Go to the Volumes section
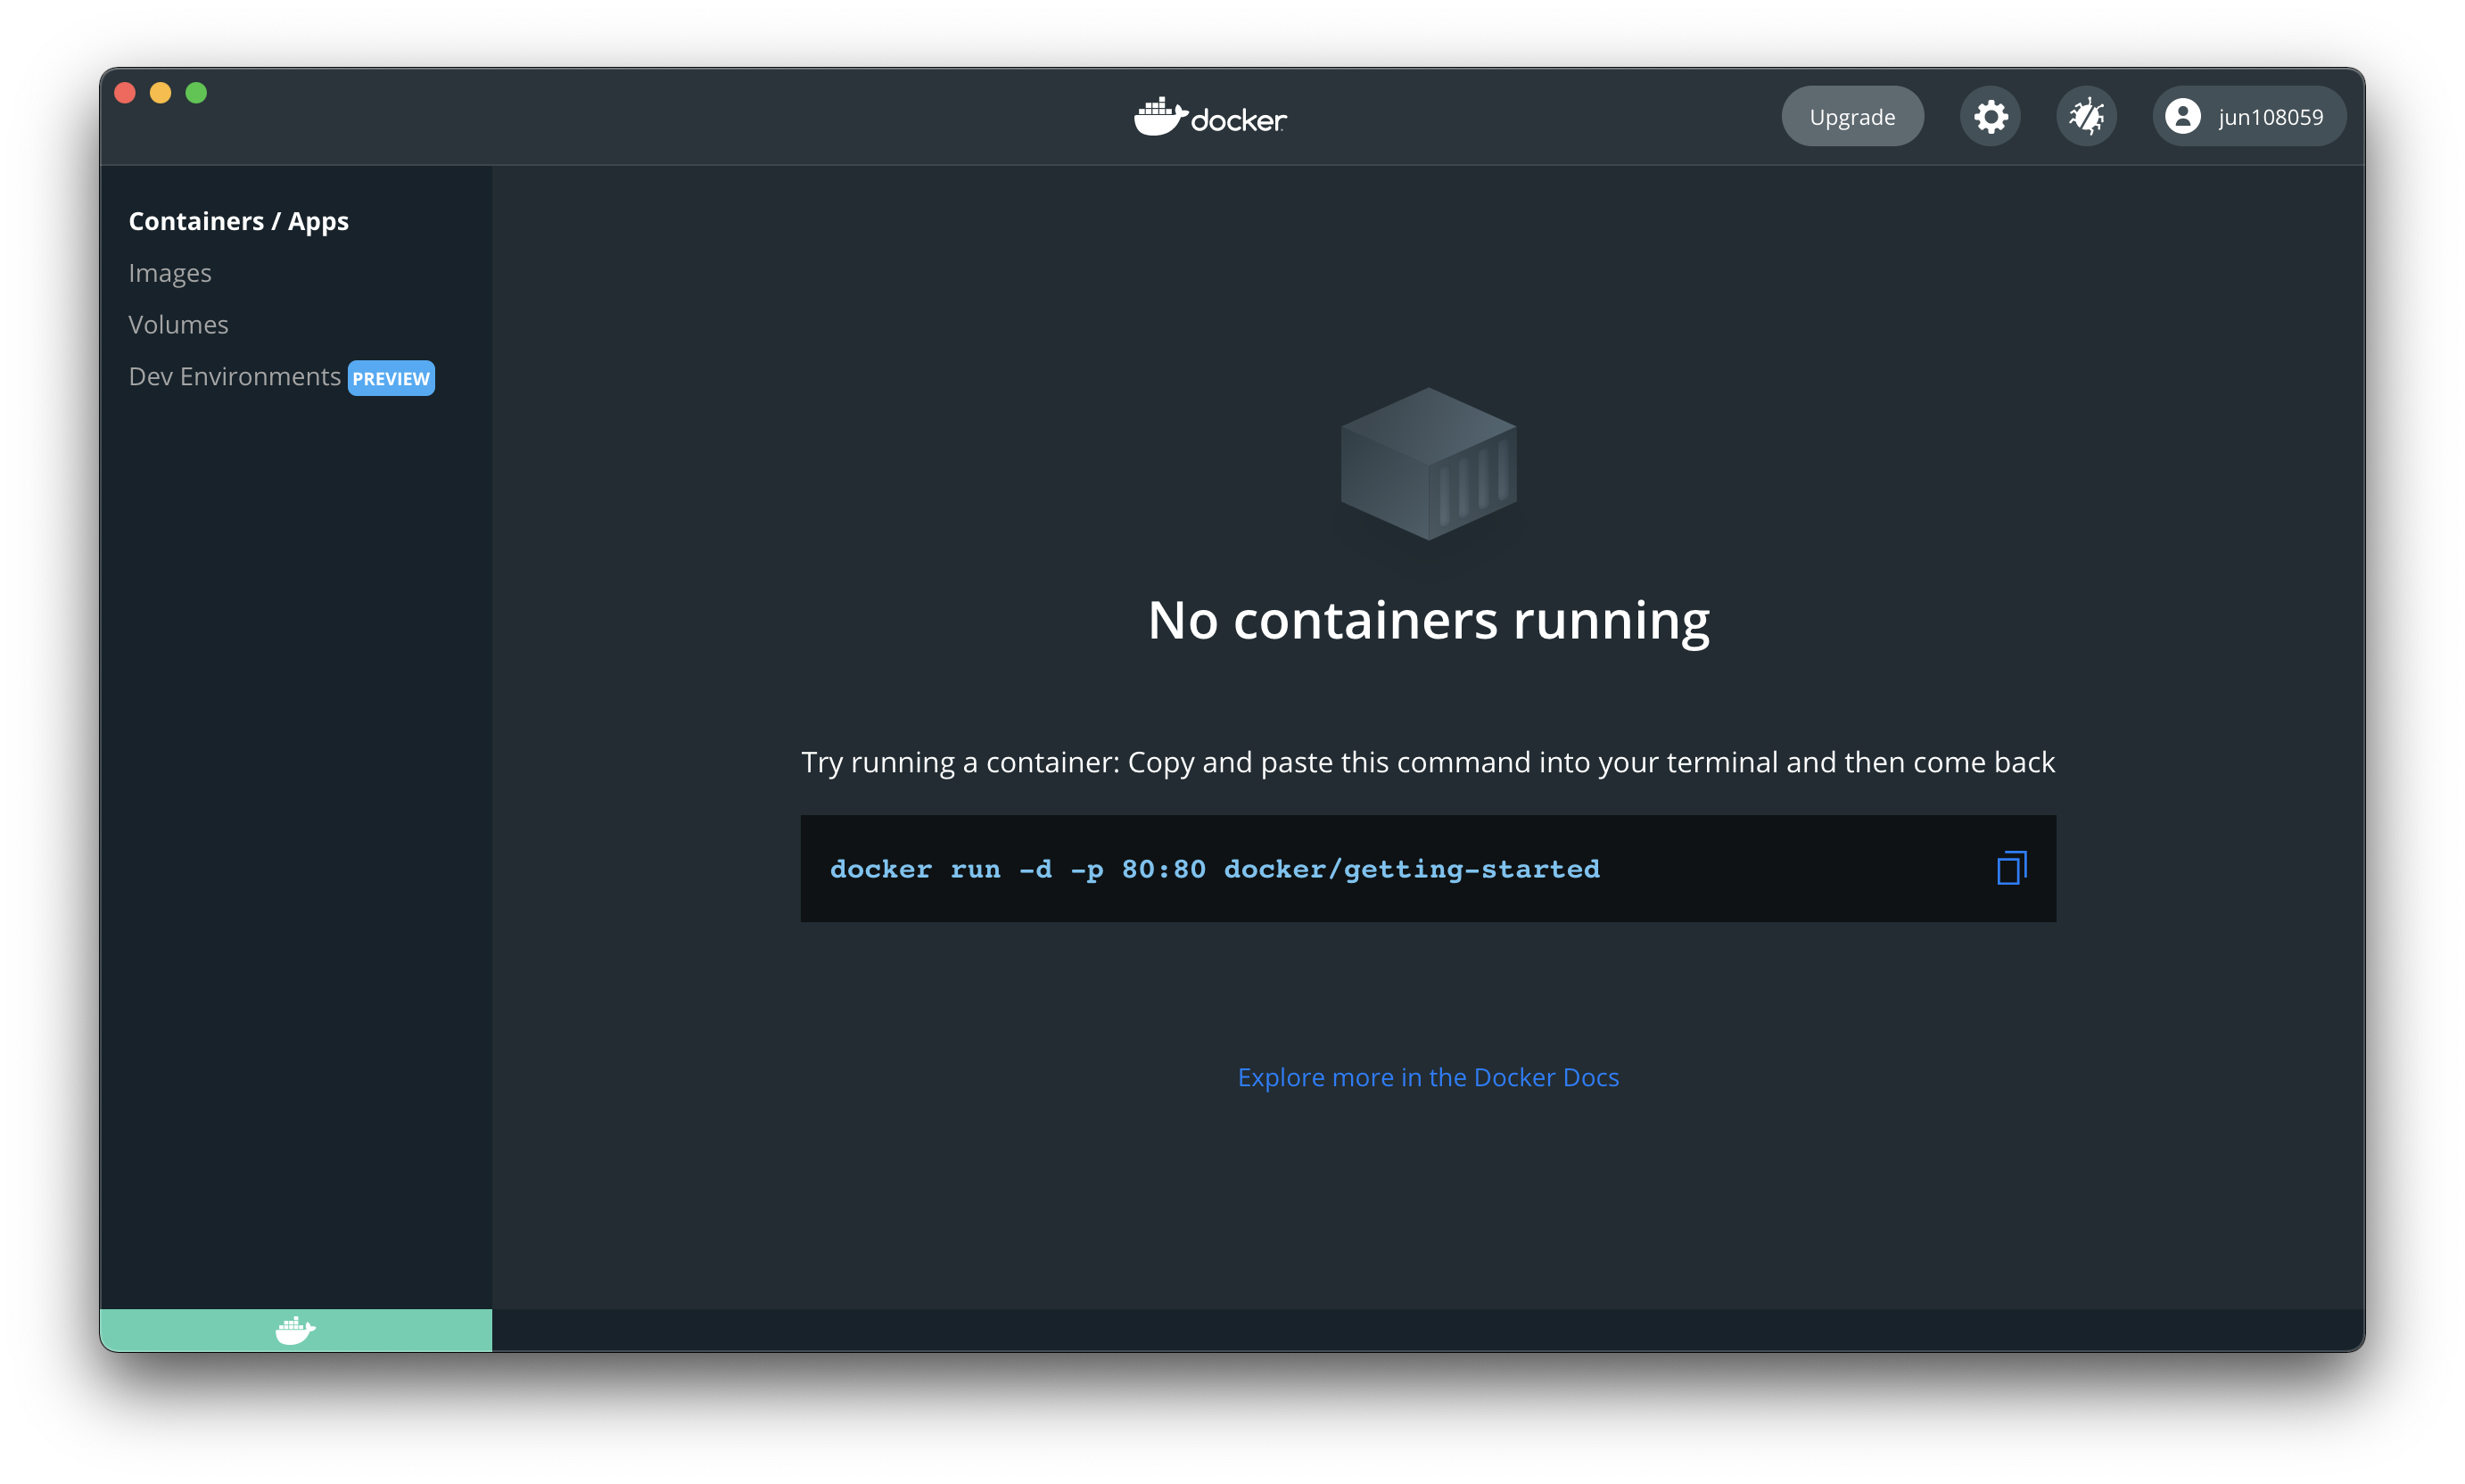 [x=178, y=325]
